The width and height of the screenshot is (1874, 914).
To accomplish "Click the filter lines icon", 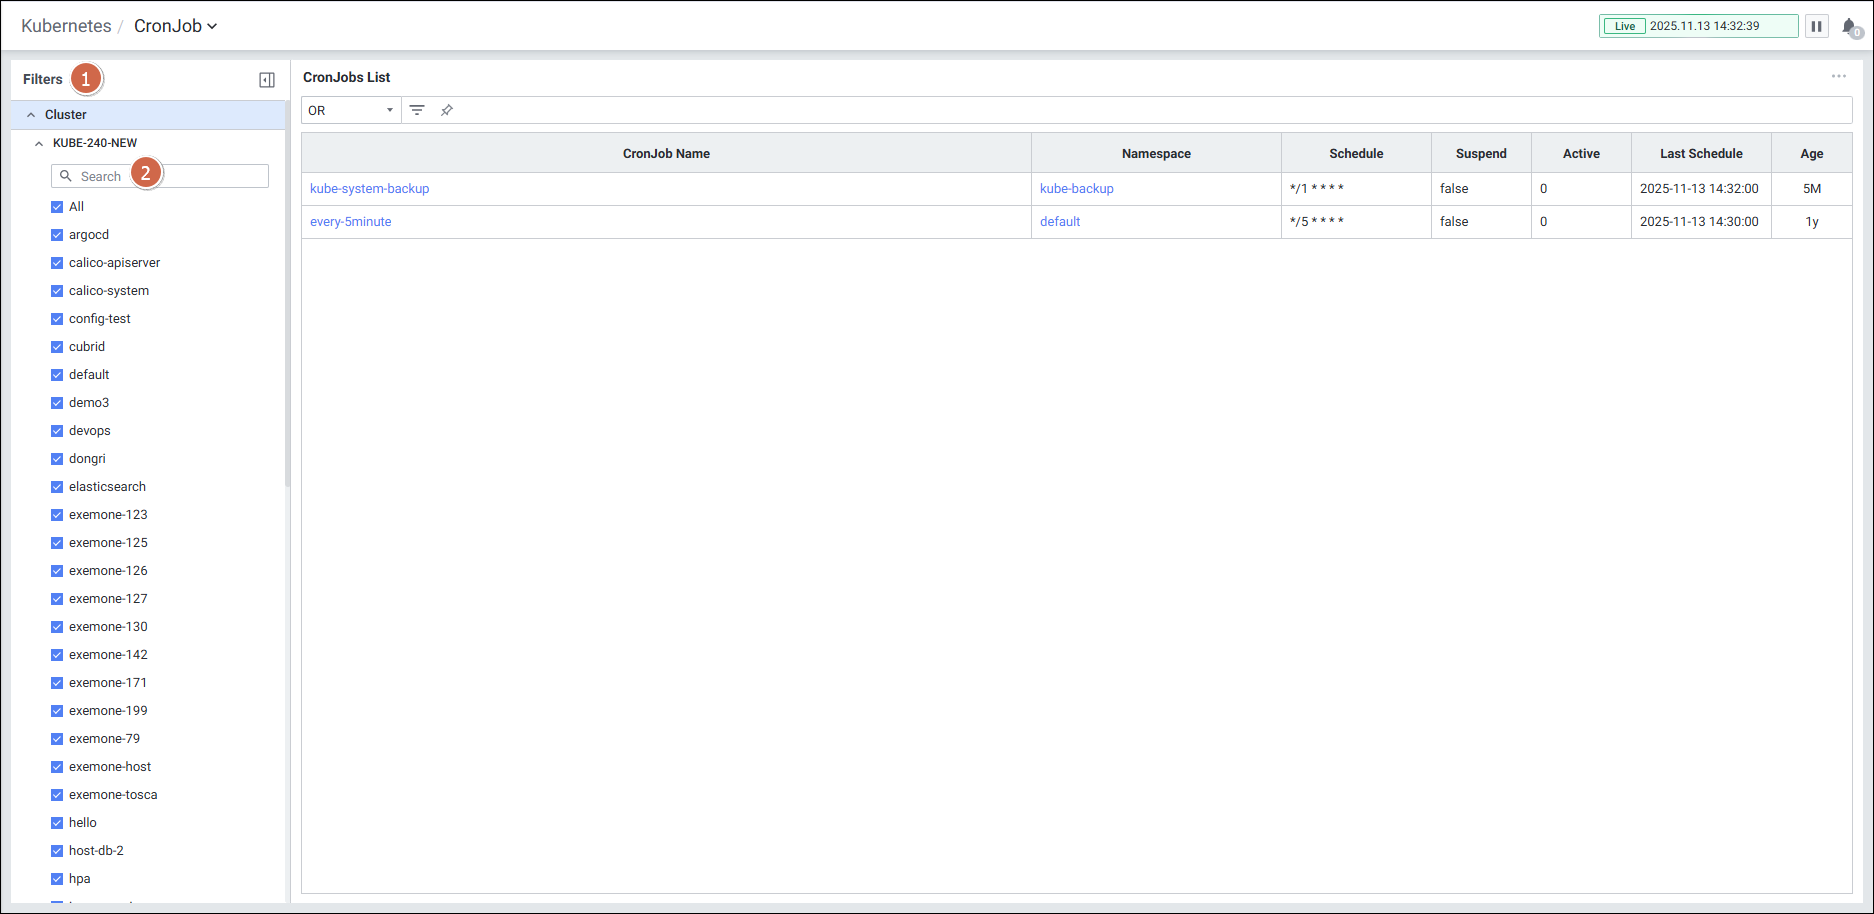I will pos(417,110).
